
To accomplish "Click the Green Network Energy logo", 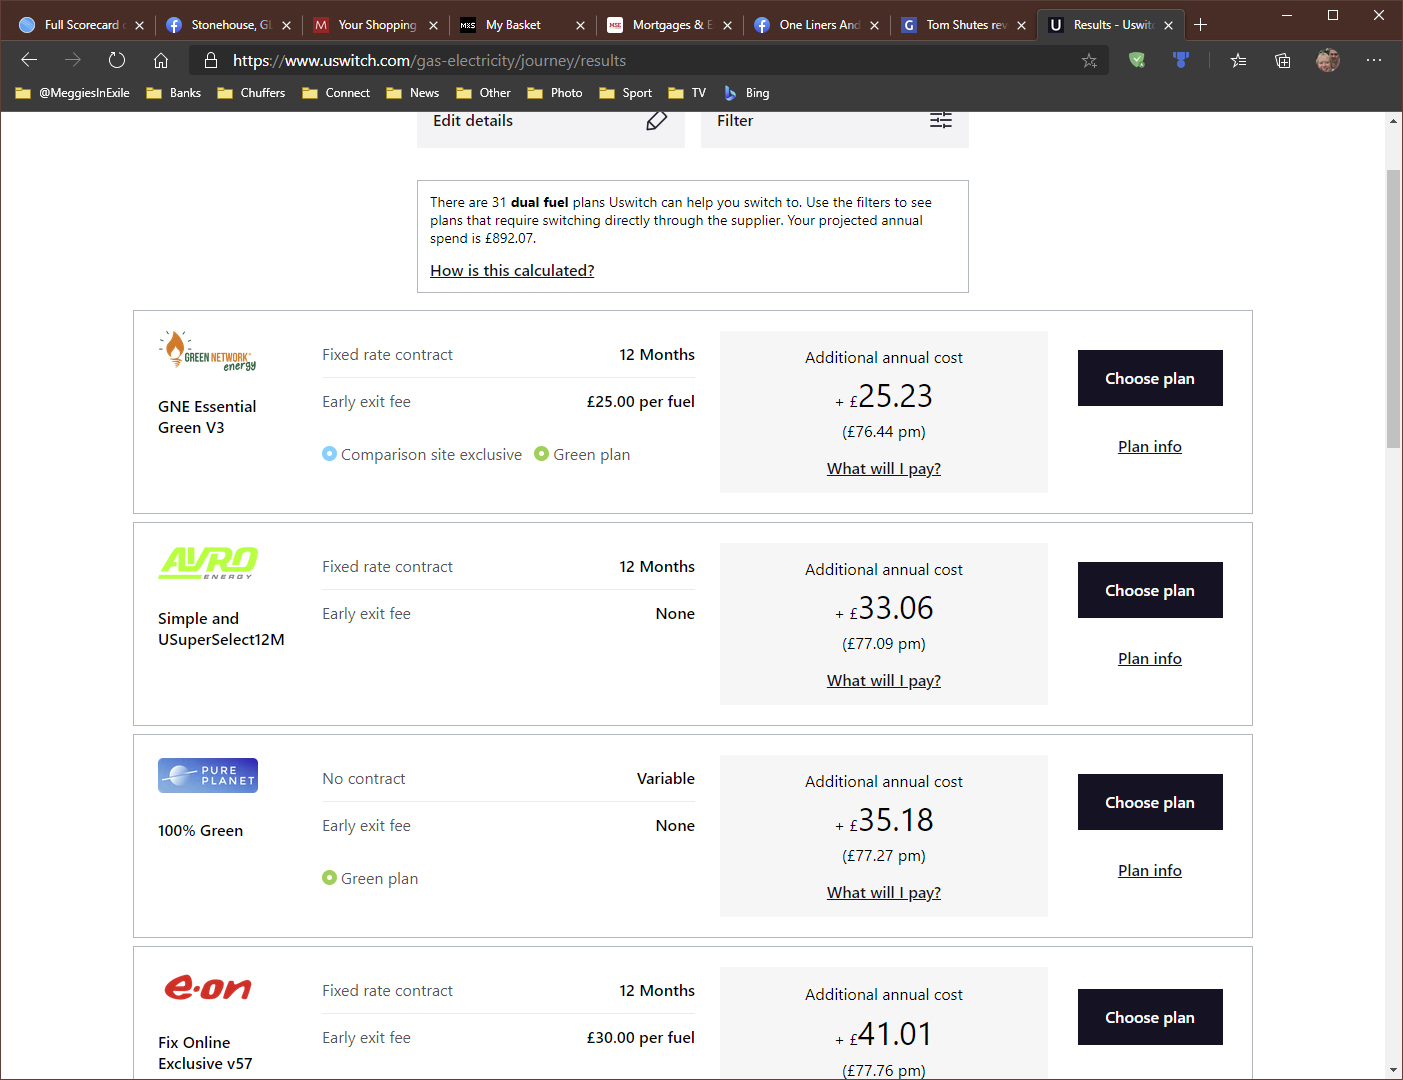I will point(207,351).
